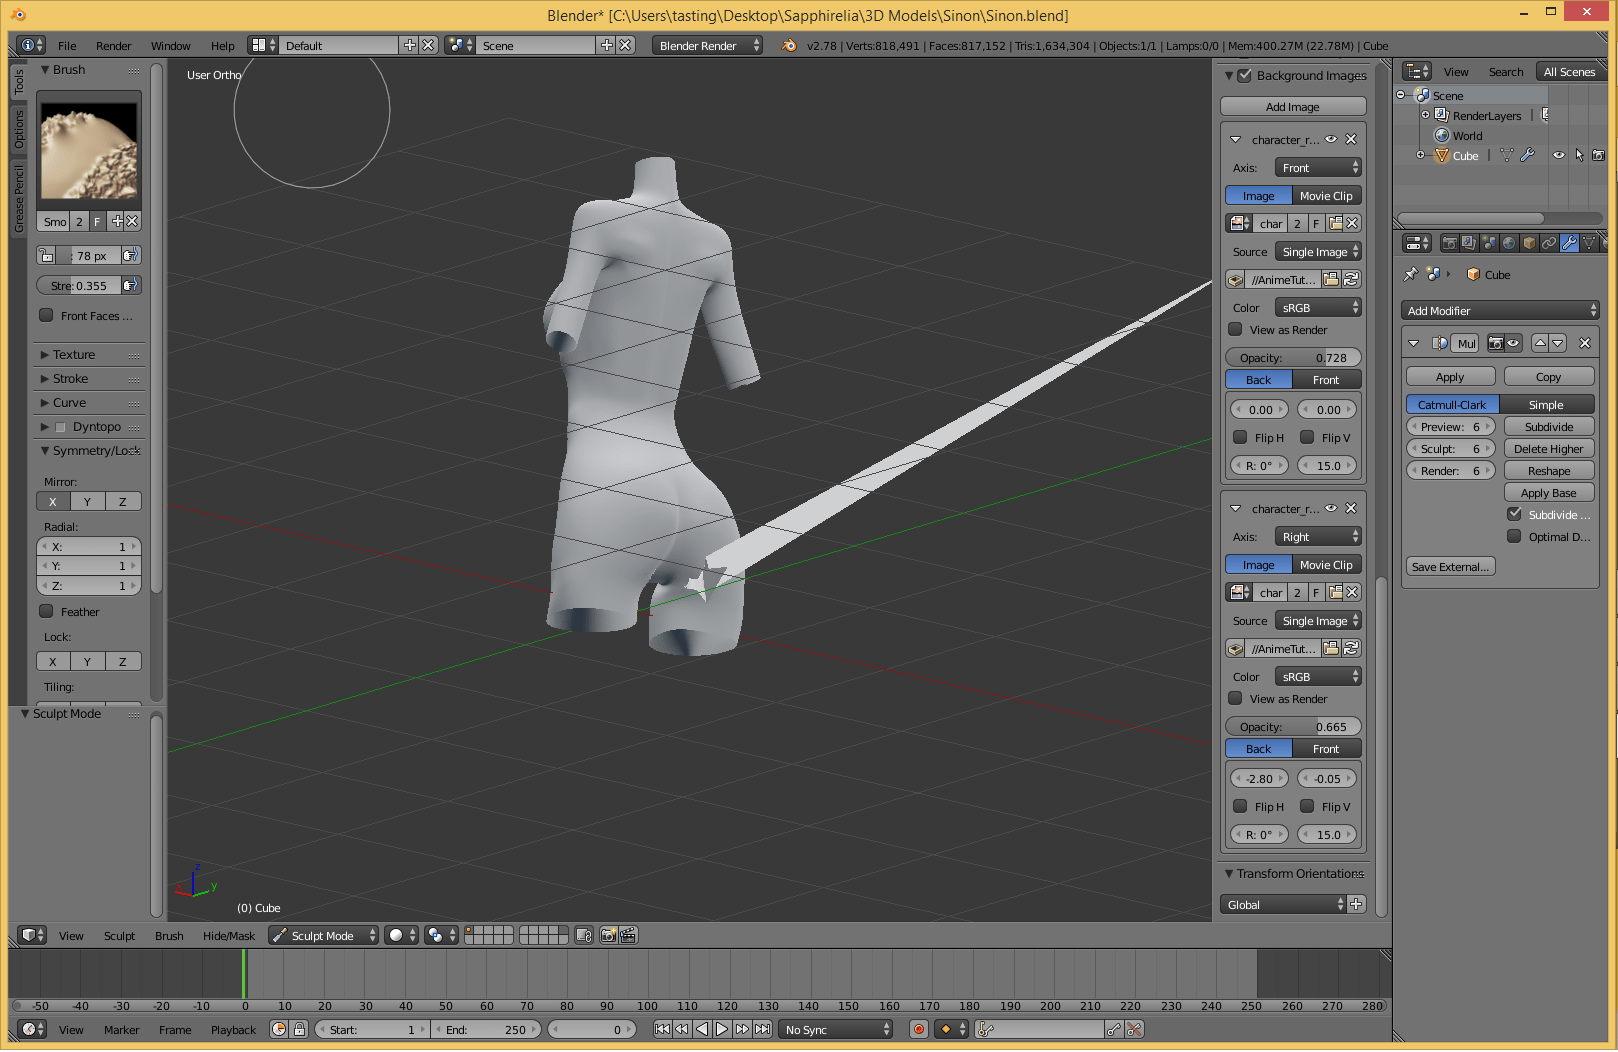
Task: Apply the Subdivision Surface modifier
Action: (x=1450, y=376)
